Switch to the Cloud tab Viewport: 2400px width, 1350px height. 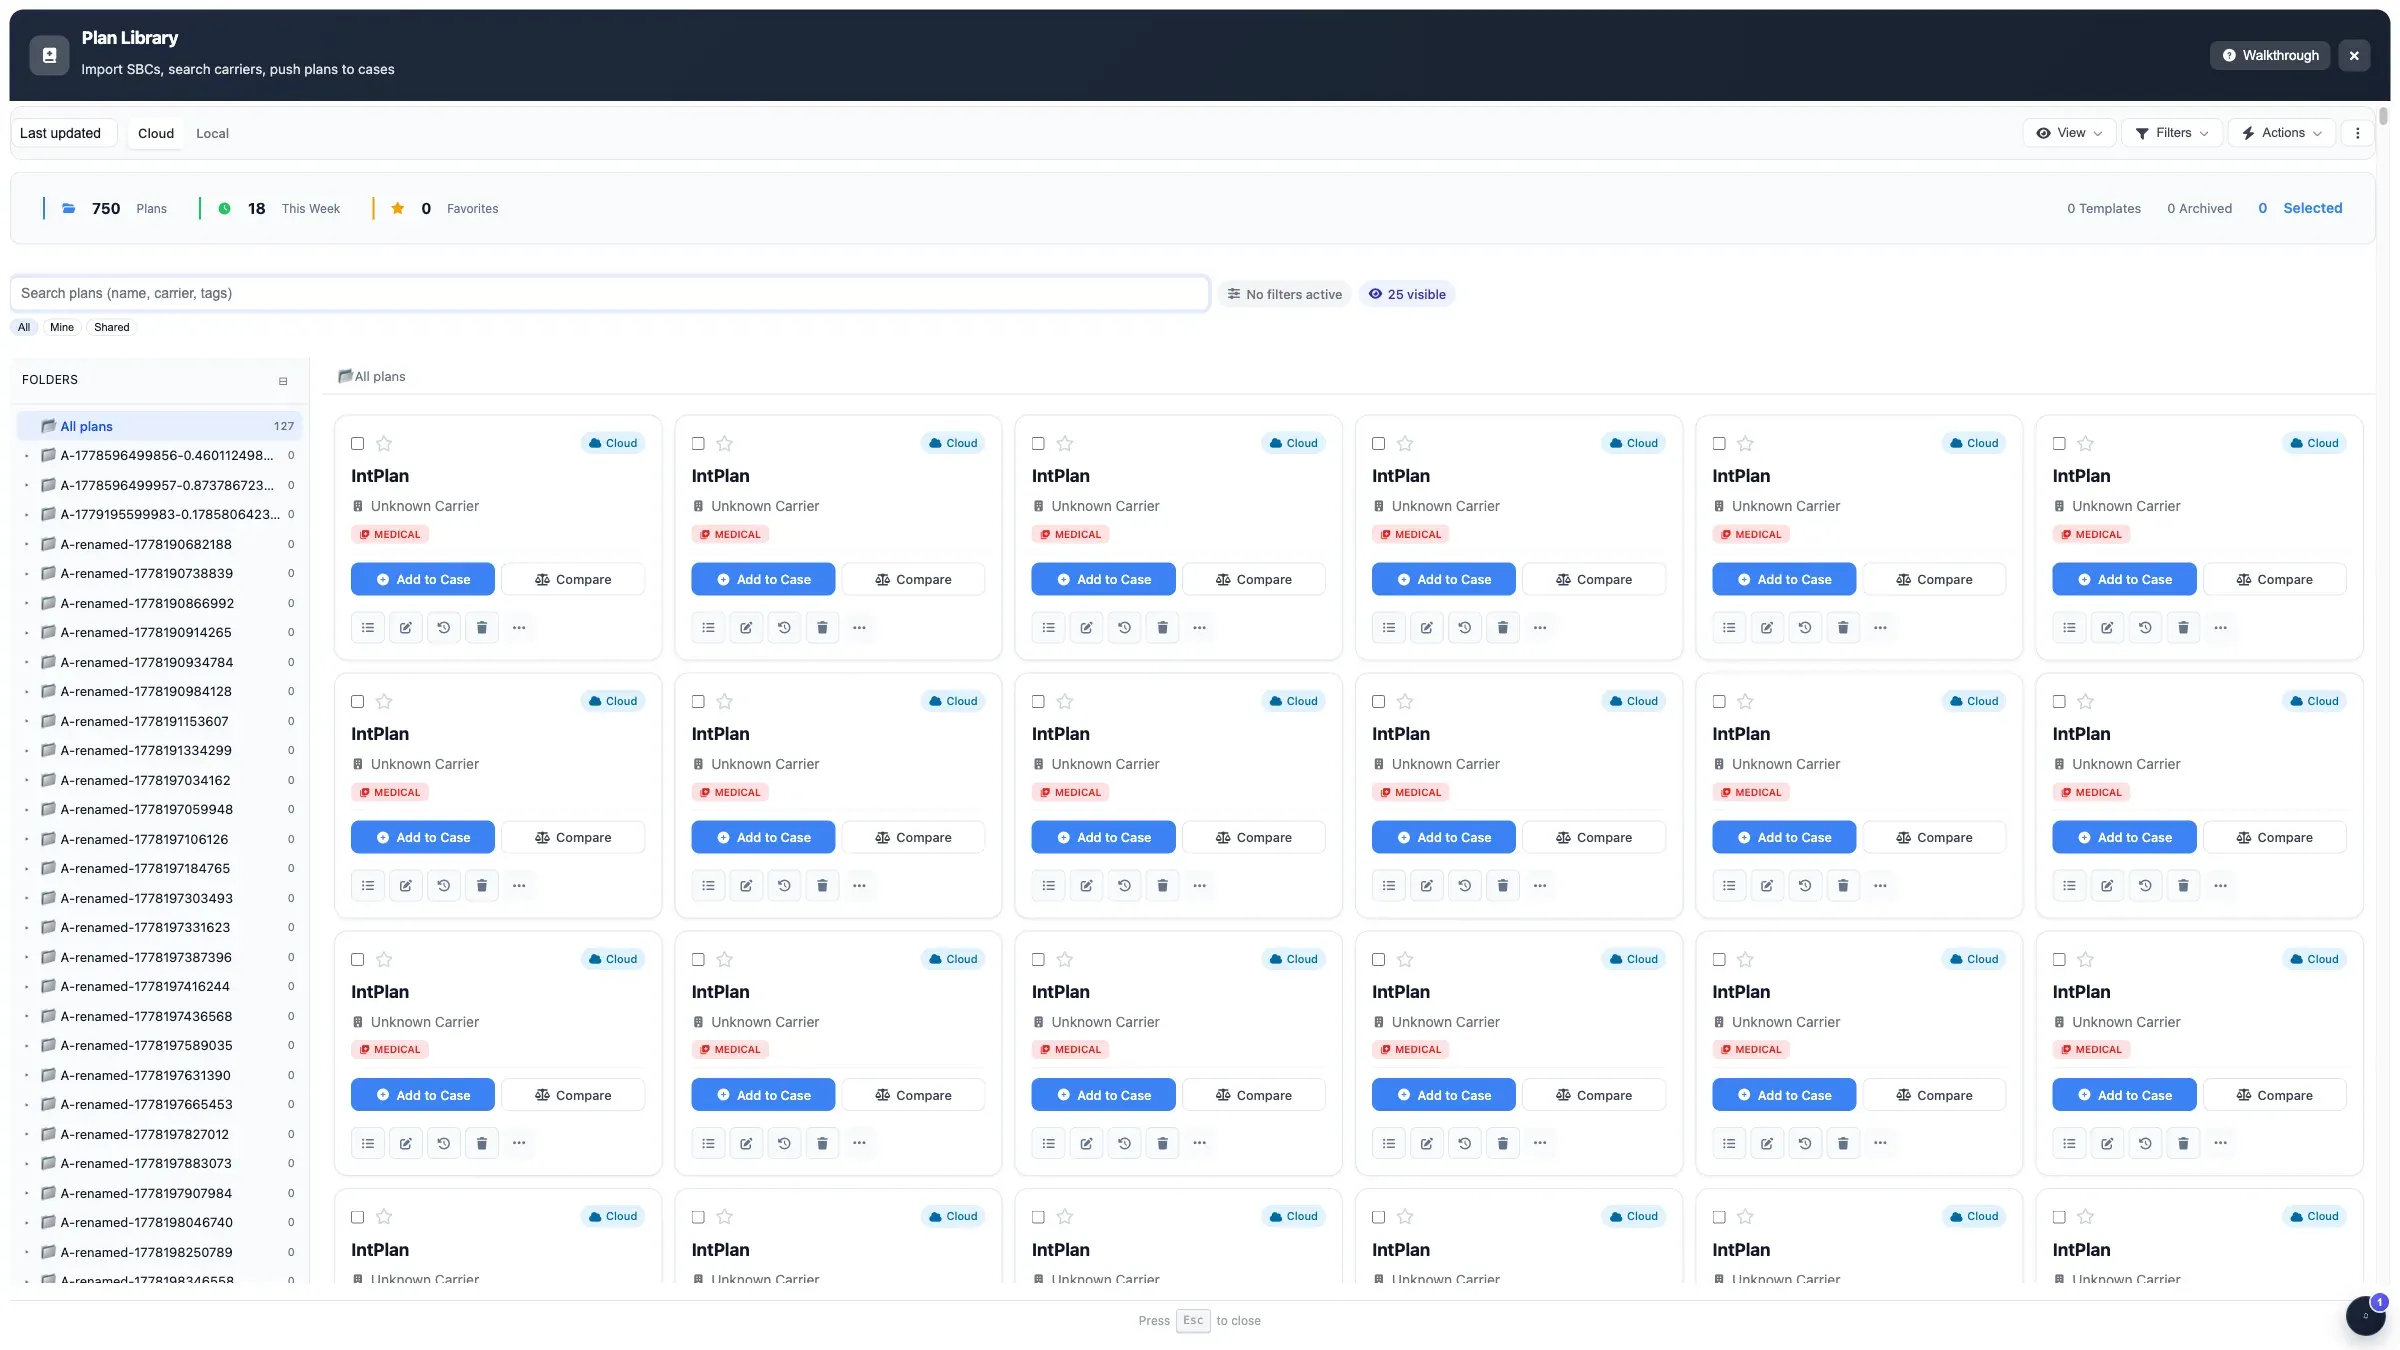(x=156, y=133)
